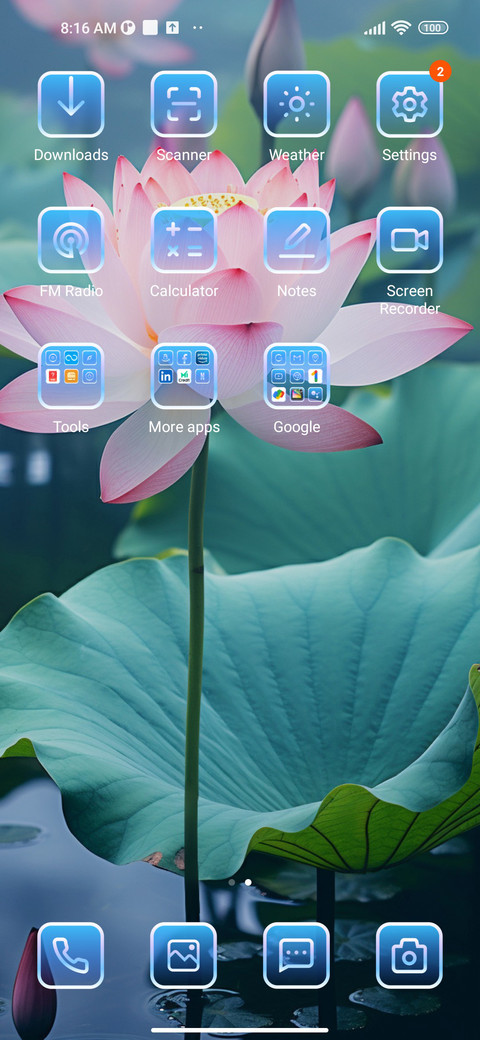Screen dimensions: 480x1040
Task: Launch the Camera app in dock
Action: click(409, 956)
